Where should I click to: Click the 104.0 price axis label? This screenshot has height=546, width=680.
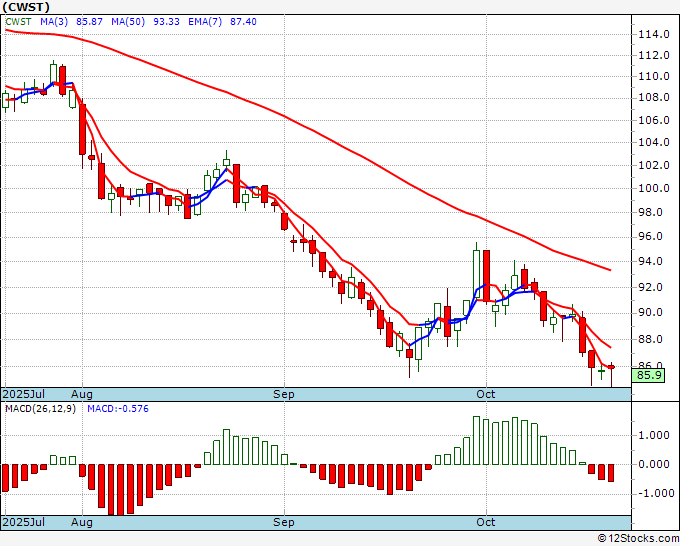(654, 142)
